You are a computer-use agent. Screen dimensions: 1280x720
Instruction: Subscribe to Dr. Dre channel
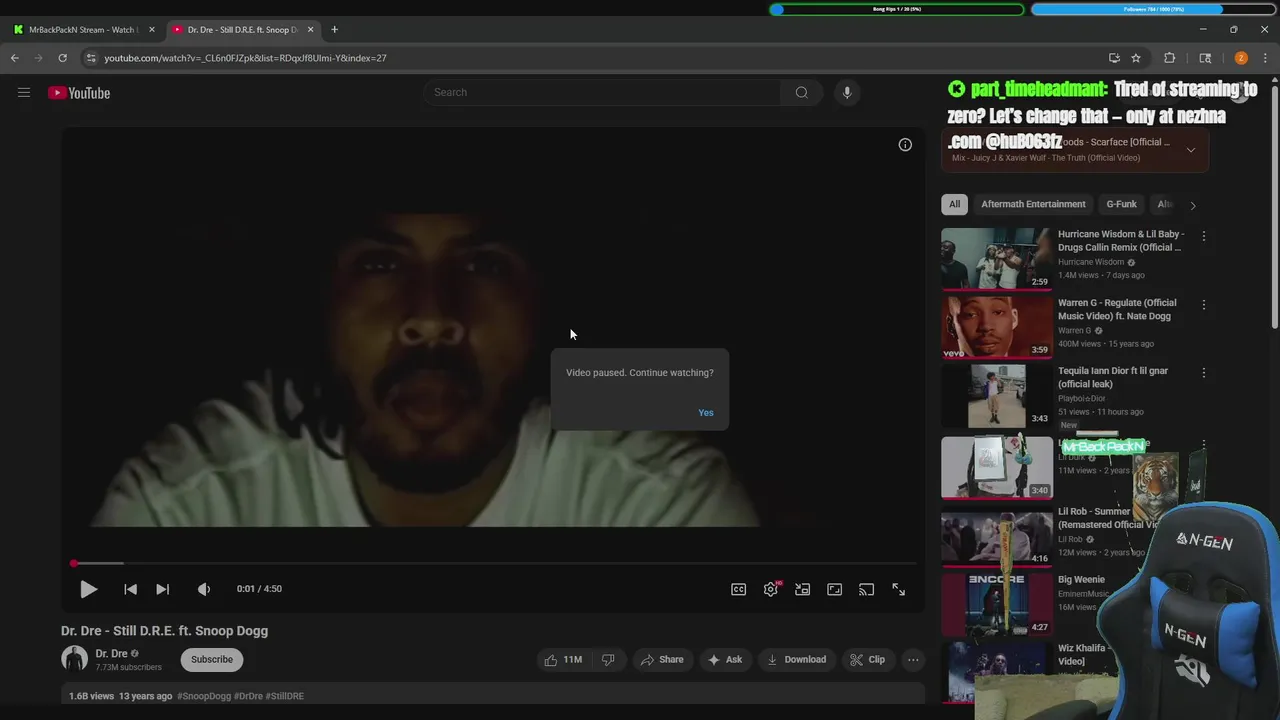pos(212,660)
